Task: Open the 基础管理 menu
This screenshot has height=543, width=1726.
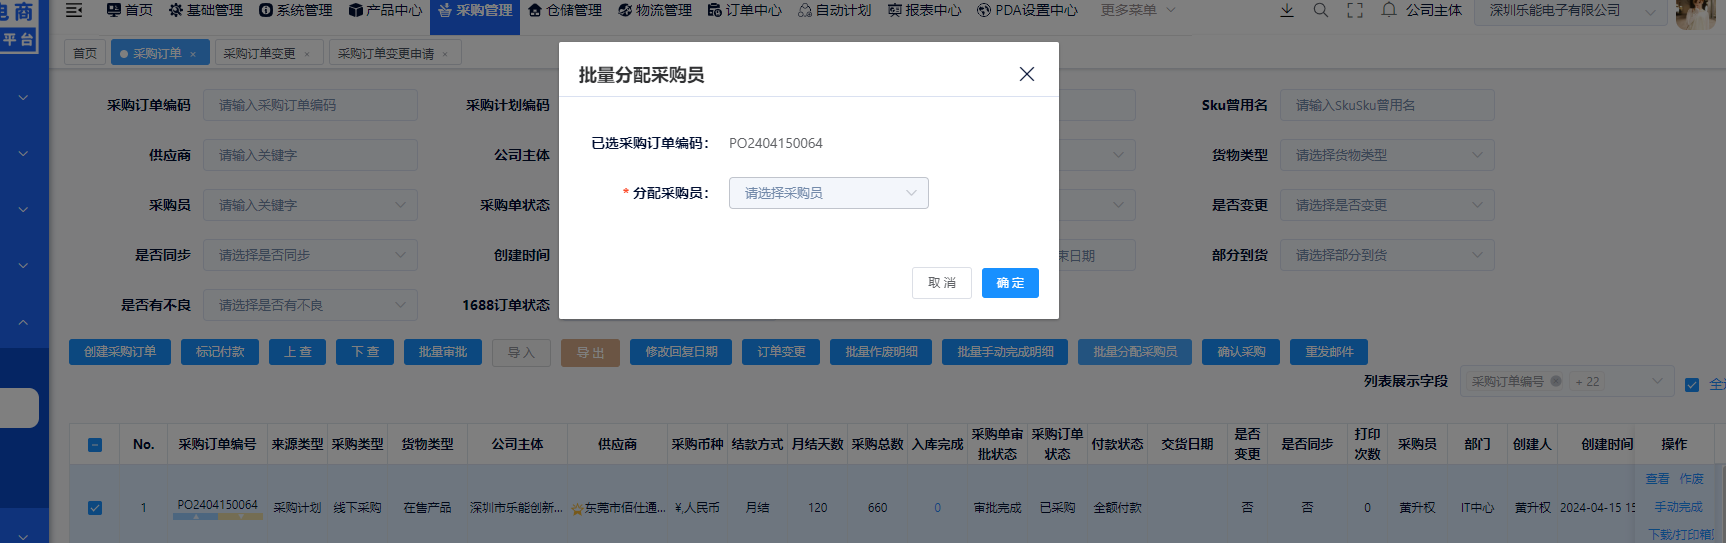Action: point(205,10)
